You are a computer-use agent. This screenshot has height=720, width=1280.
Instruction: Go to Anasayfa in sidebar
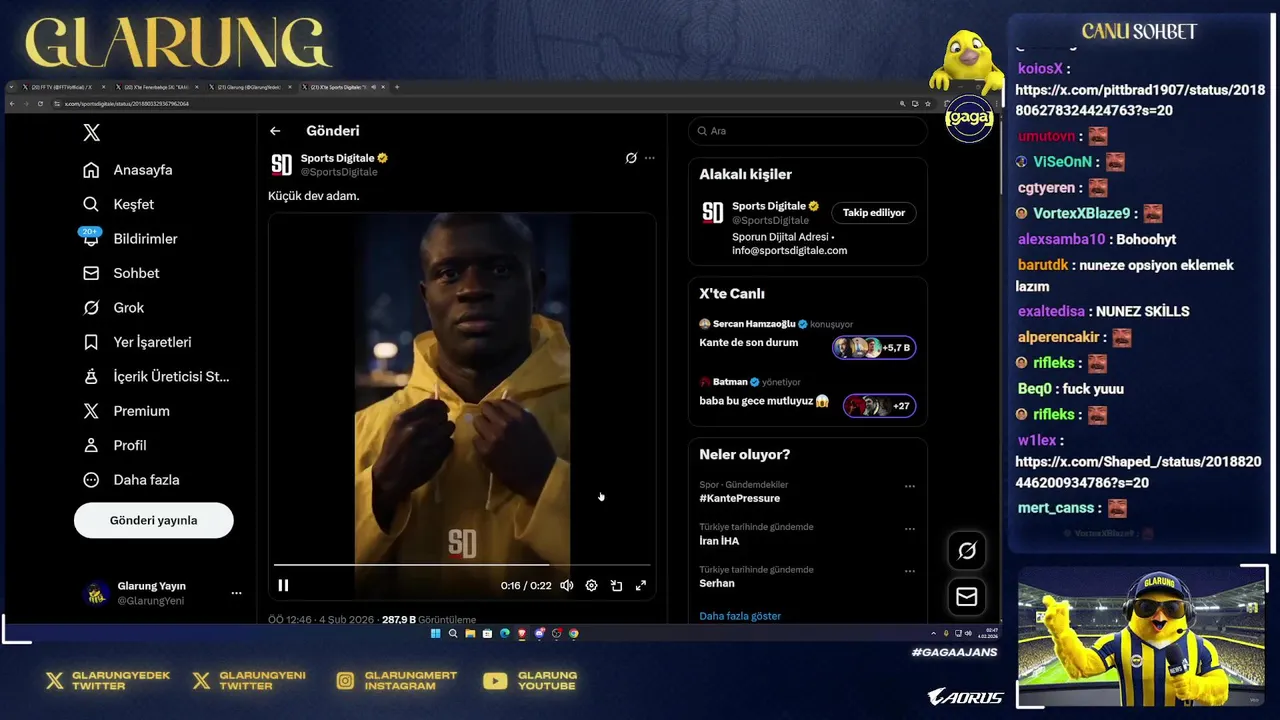point(128,170)
